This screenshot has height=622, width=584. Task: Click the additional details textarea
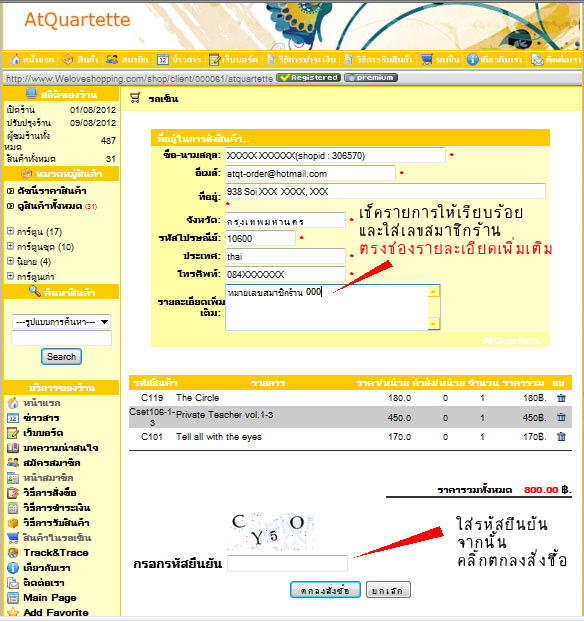click(x=332, y=307)
